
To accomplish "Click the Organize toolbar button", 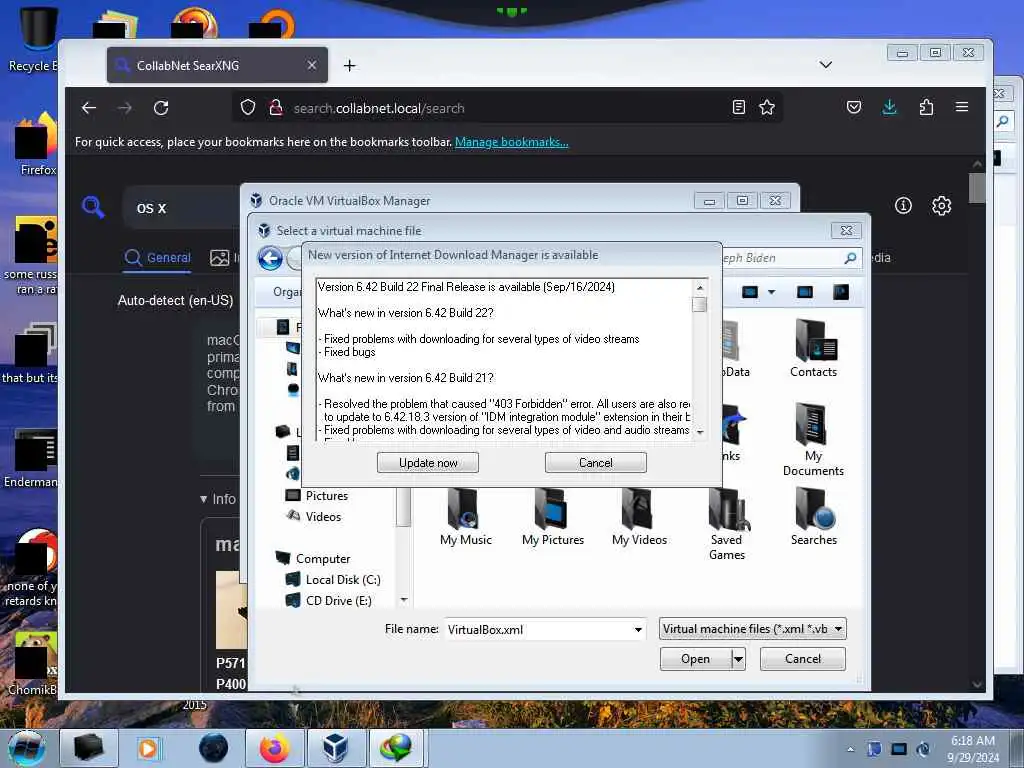I will pos(287,292).
